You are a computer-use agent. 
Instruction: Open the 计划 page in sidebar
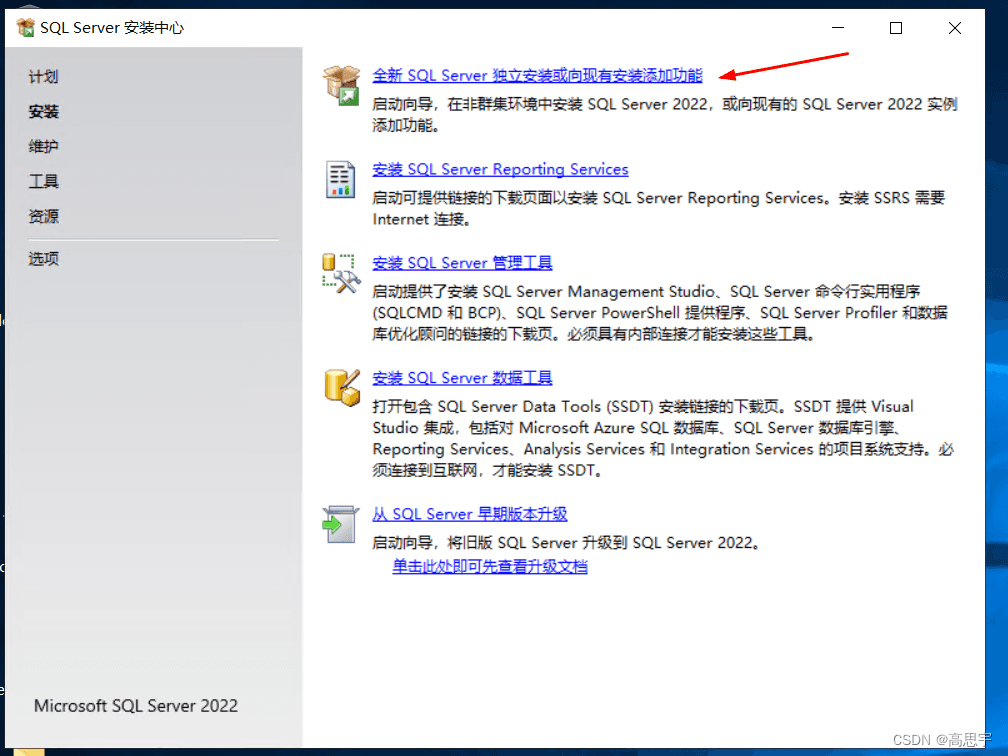tap(44, 77)
